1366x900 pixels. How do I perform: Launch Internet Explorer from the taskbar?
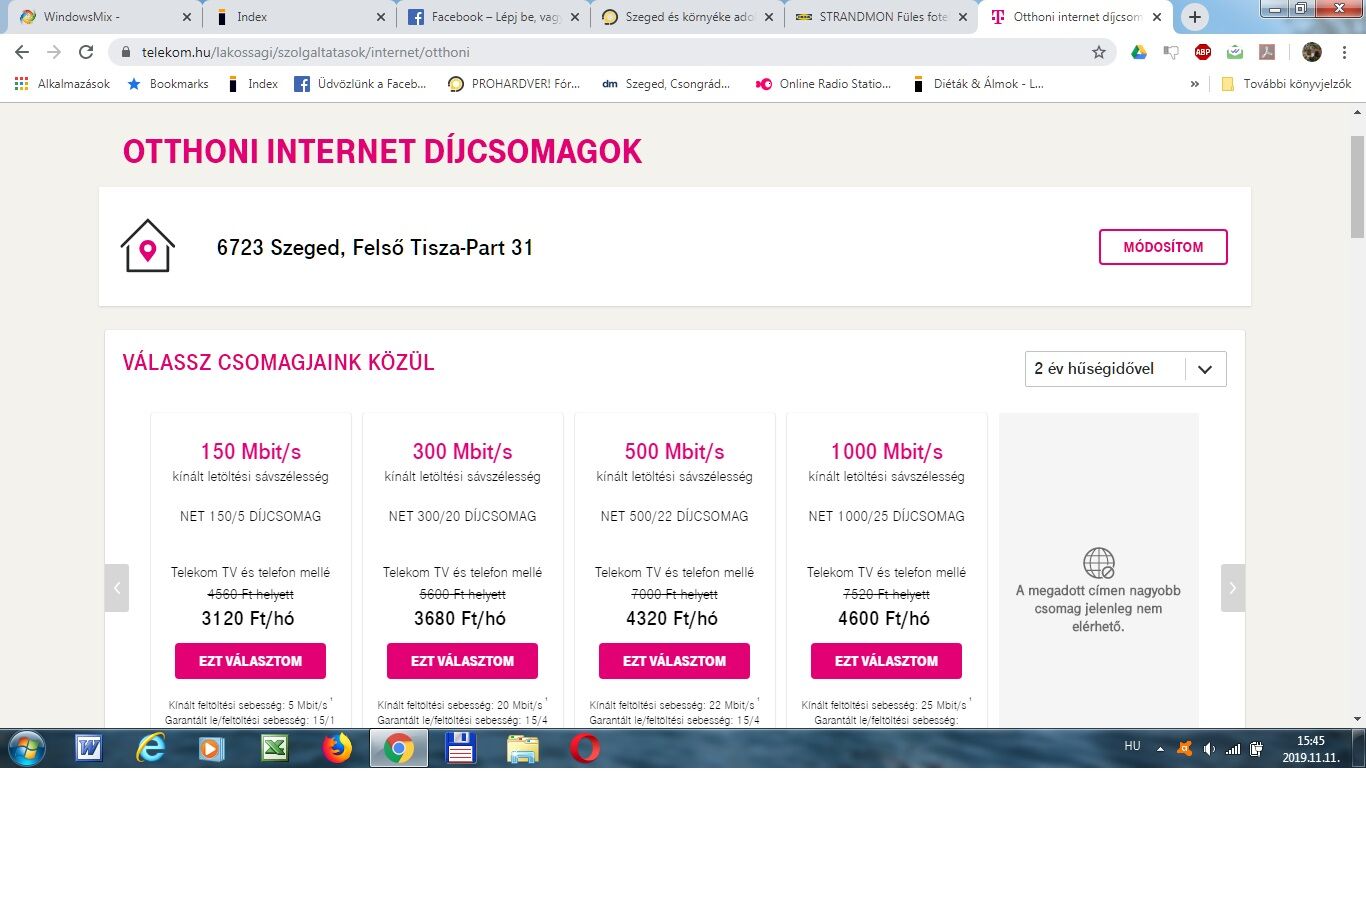click(x=151, y=748)
